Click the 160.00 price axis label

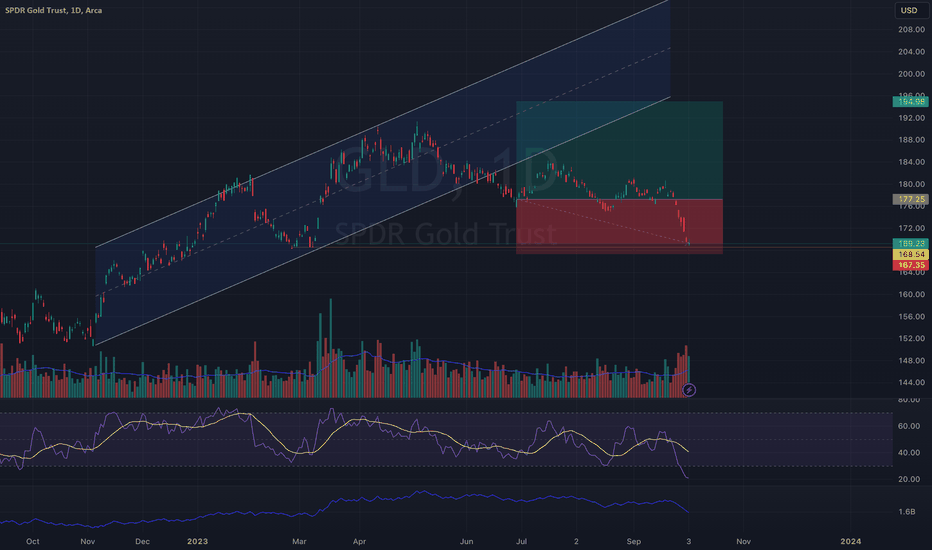coord(911,294)
